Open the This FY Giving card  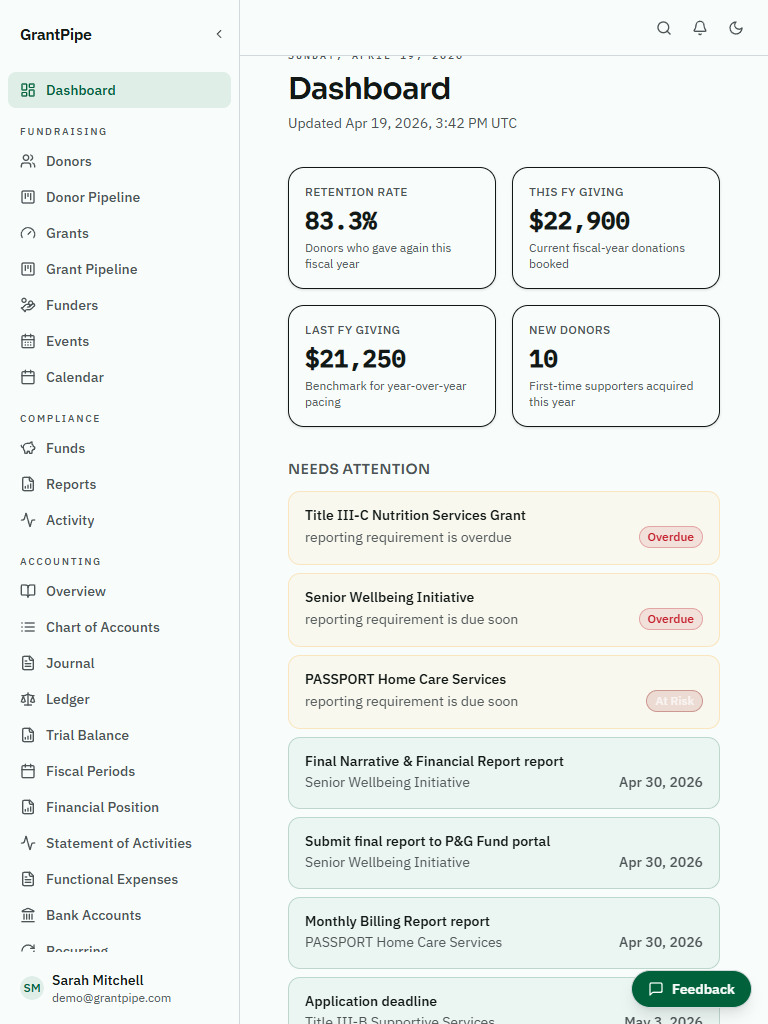pos(616,228)
